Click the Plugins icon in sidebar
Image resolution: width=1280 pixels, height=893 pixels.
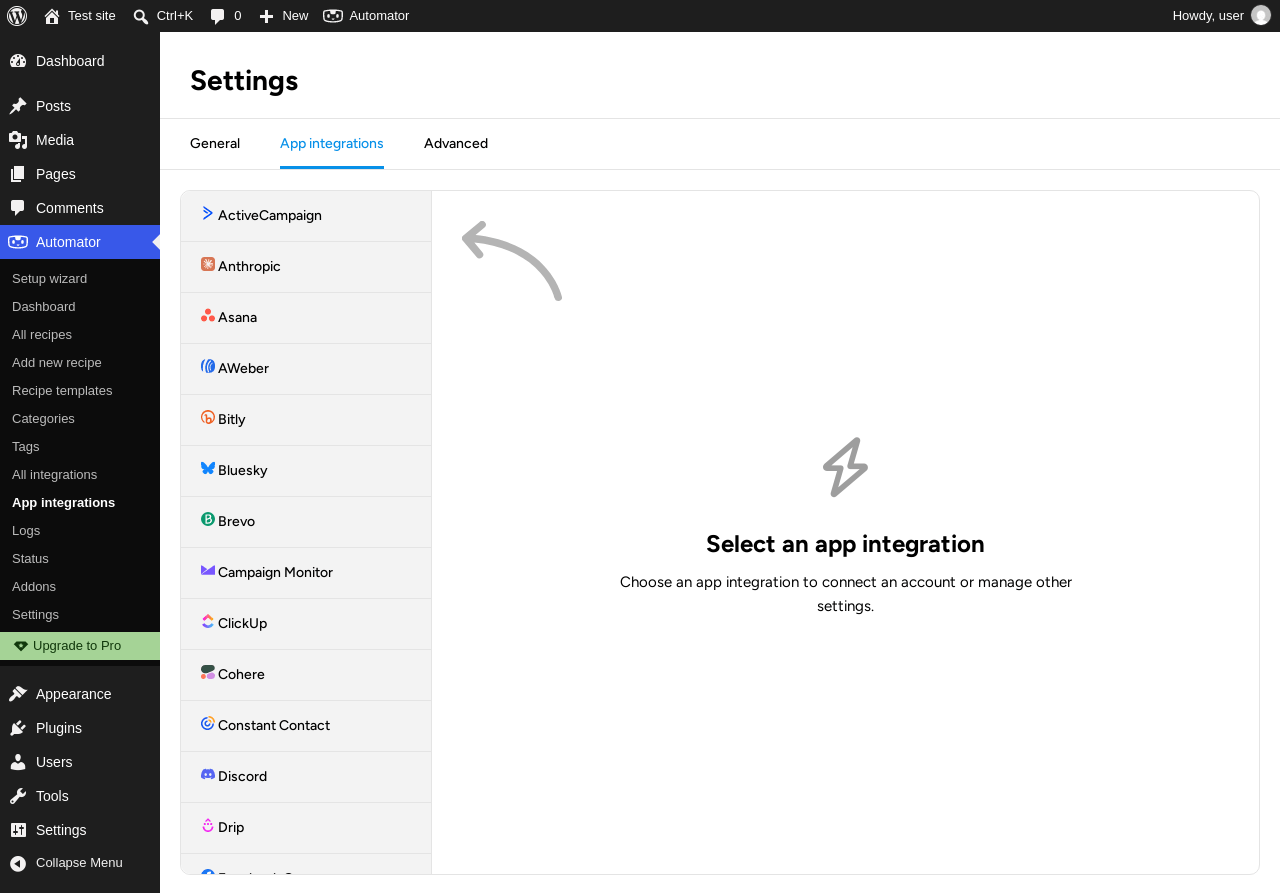pos(18,728)
